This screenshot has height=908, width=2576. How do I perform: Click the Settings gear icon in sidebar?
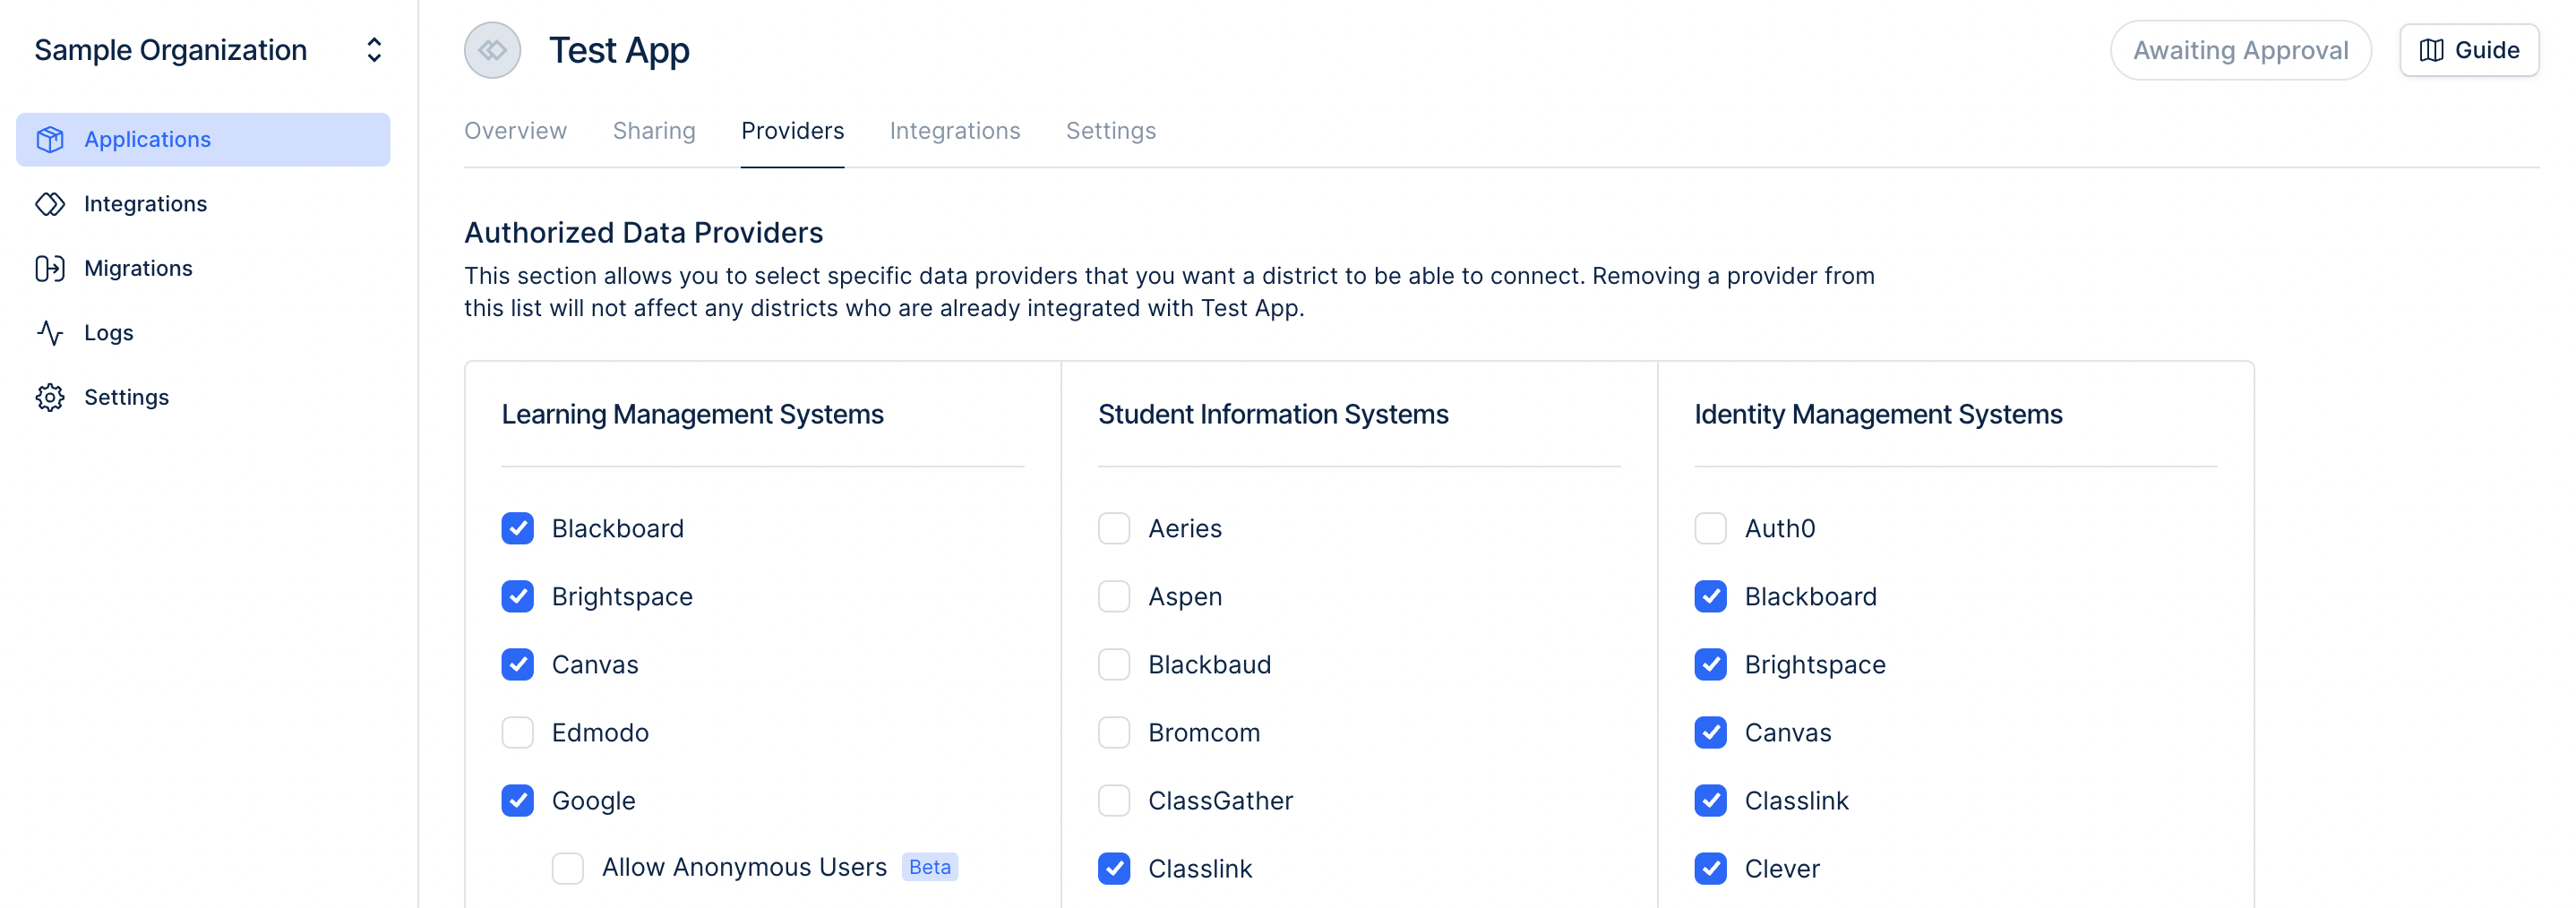click(50, 397)
